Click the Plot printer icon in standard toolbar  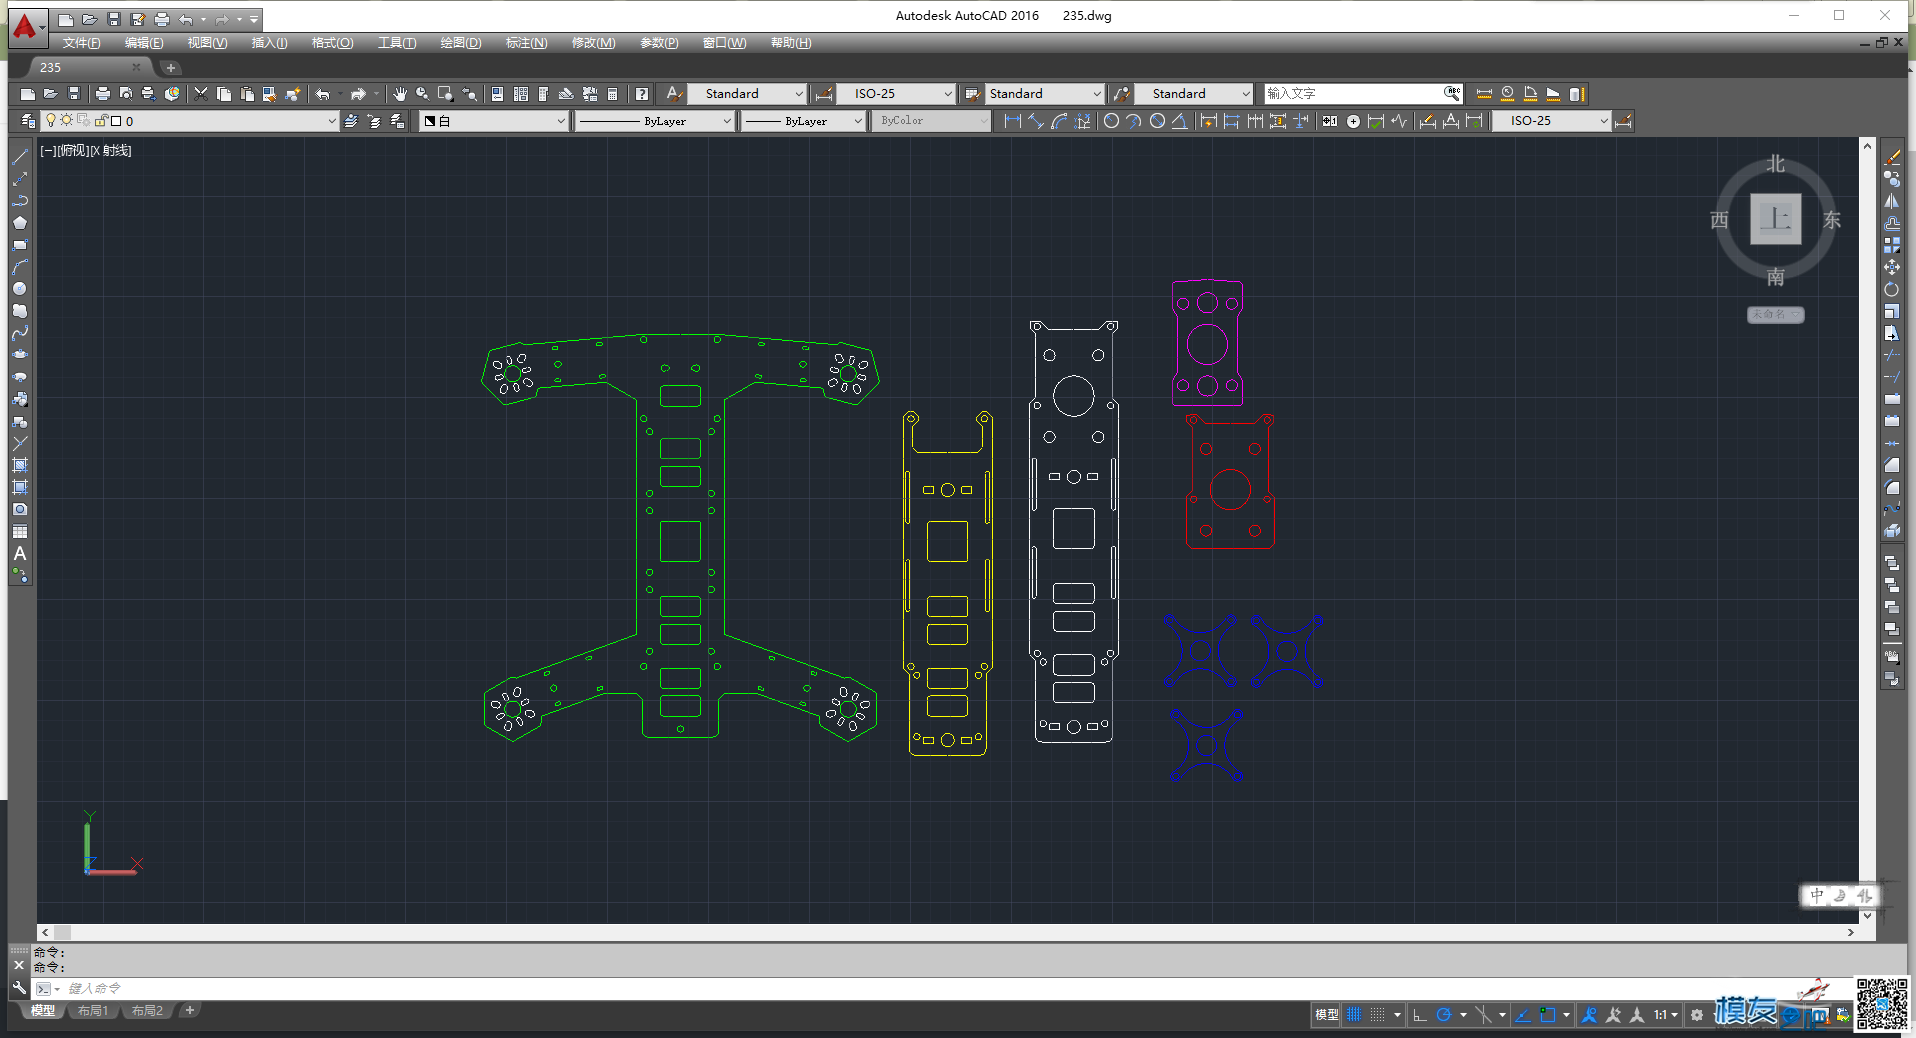[x=102, y=94]
